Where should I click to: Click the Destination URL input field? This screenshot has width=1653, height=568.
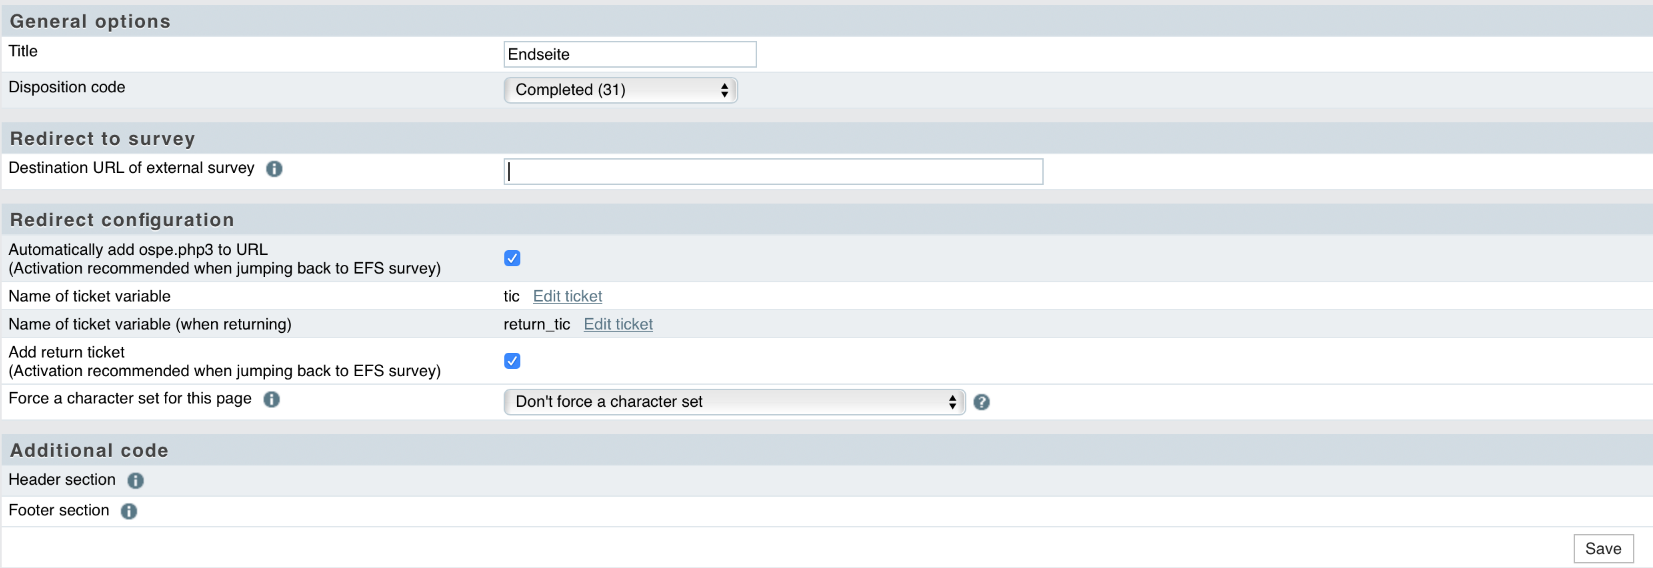773,171
